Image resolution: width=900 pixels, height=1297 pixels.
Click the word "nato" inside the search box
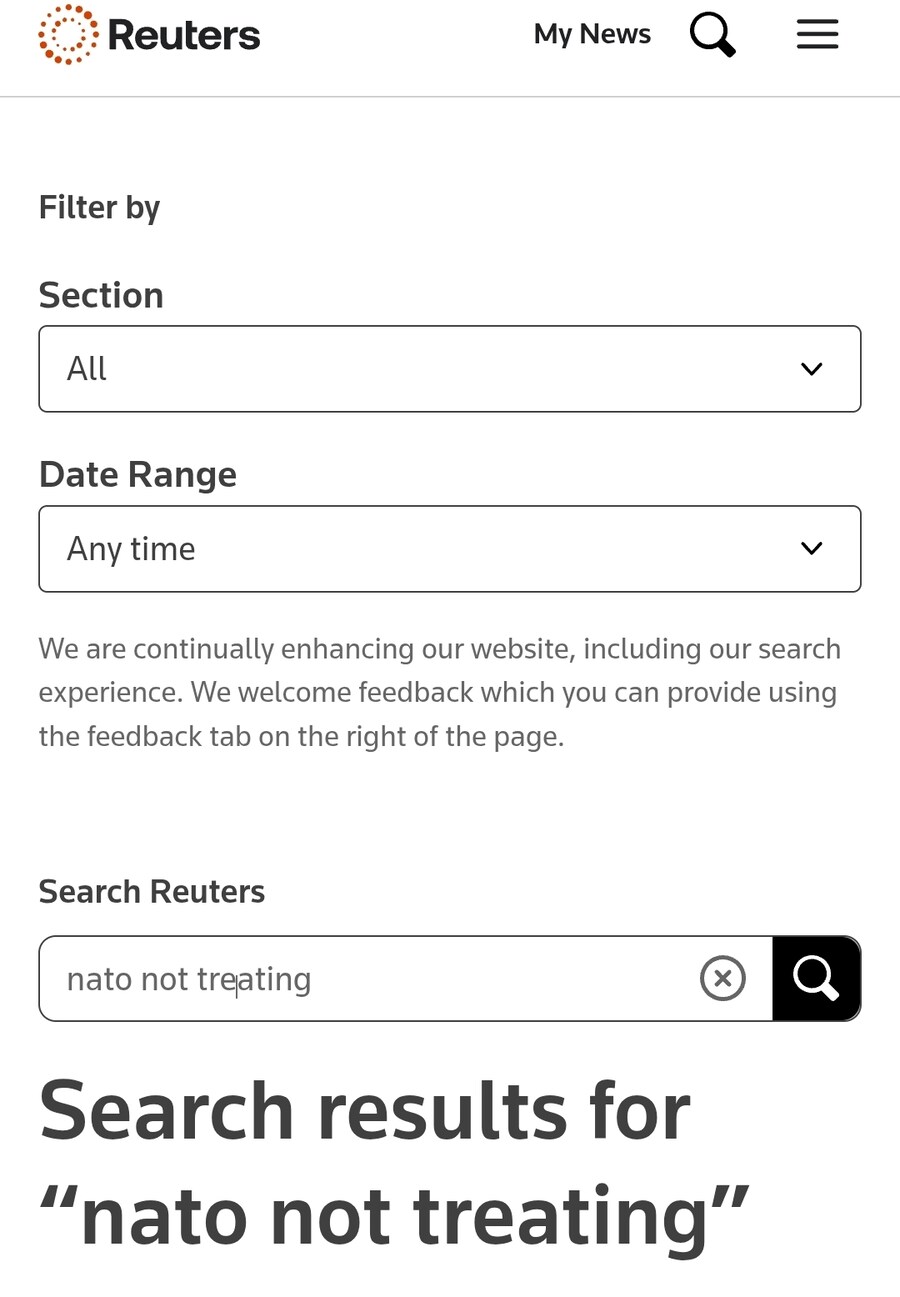click(99, 979)
